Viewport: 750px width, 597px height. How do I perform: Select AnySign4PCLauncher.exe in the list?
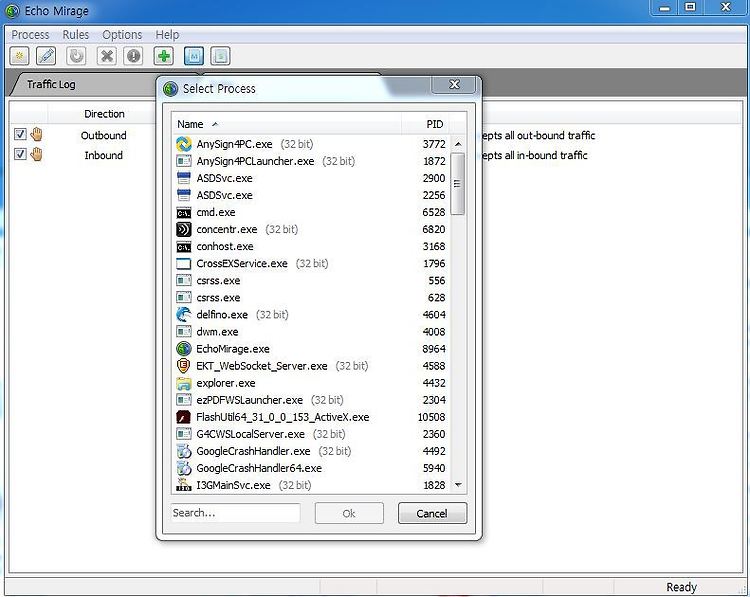312,161
